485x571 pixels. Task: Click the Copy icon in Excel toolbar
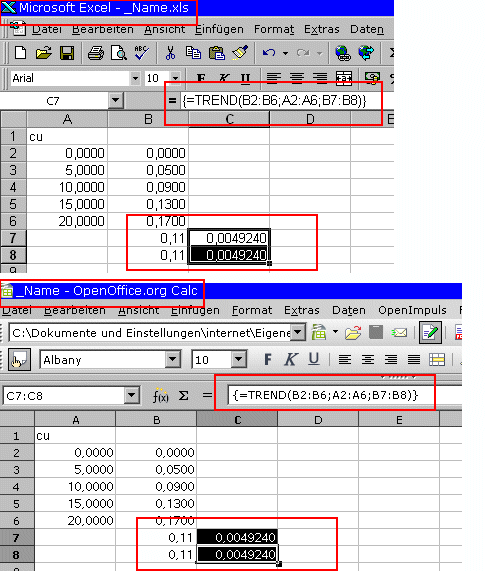pos(193,53)
